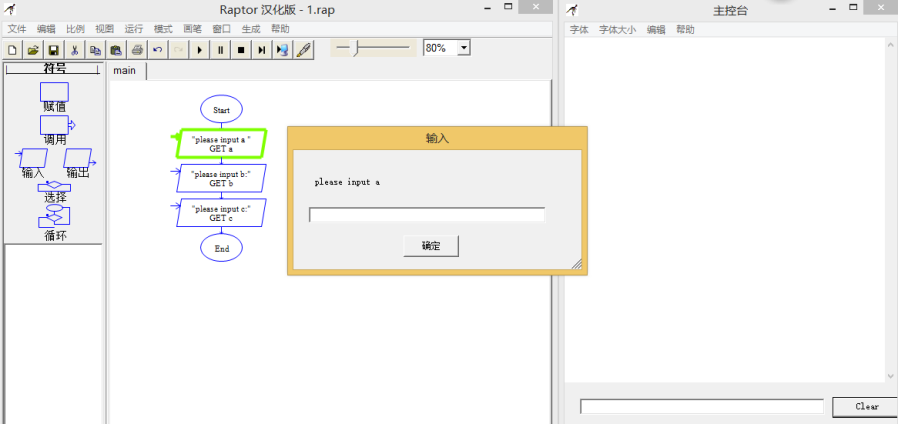Focus the console command input field
The width and height of the screenshot is (898, 425).
[702, 406]
